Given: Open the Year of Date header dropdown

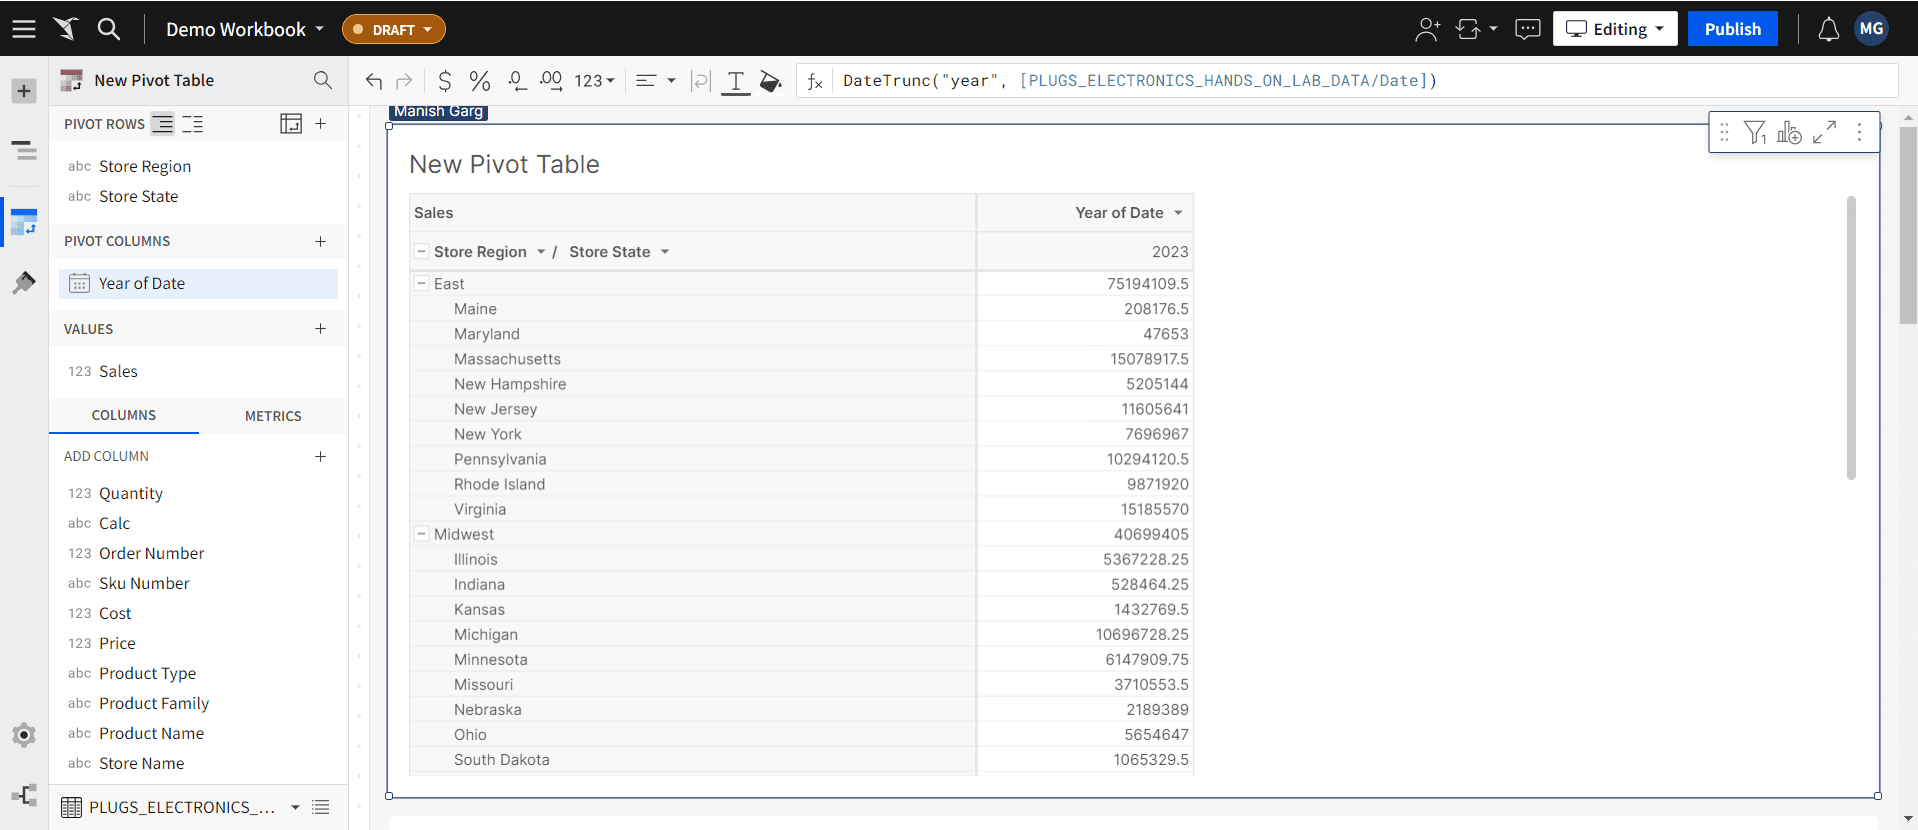Looking at the screenshot, I should [x=1178, y=213].
